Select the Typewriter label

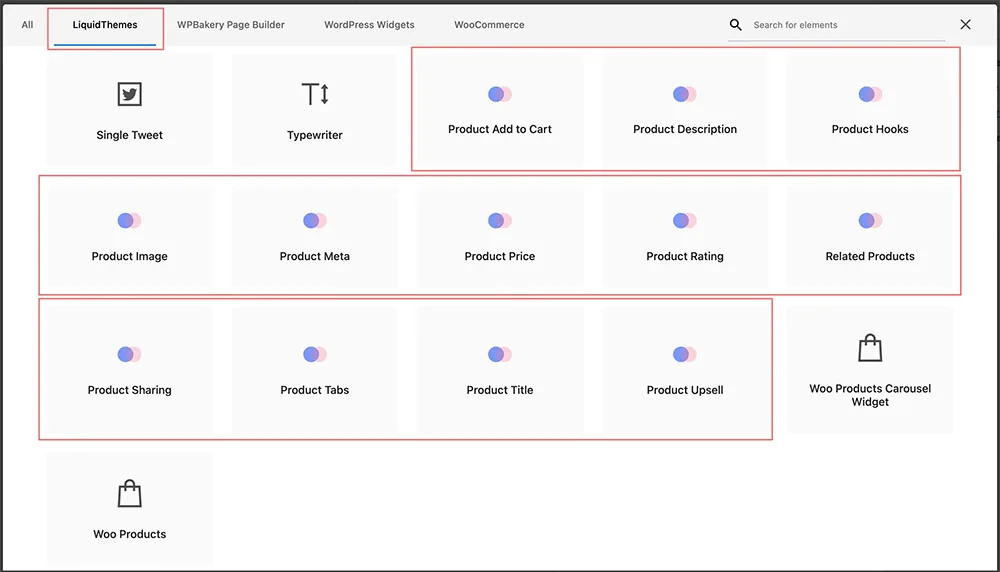[315, 135]
